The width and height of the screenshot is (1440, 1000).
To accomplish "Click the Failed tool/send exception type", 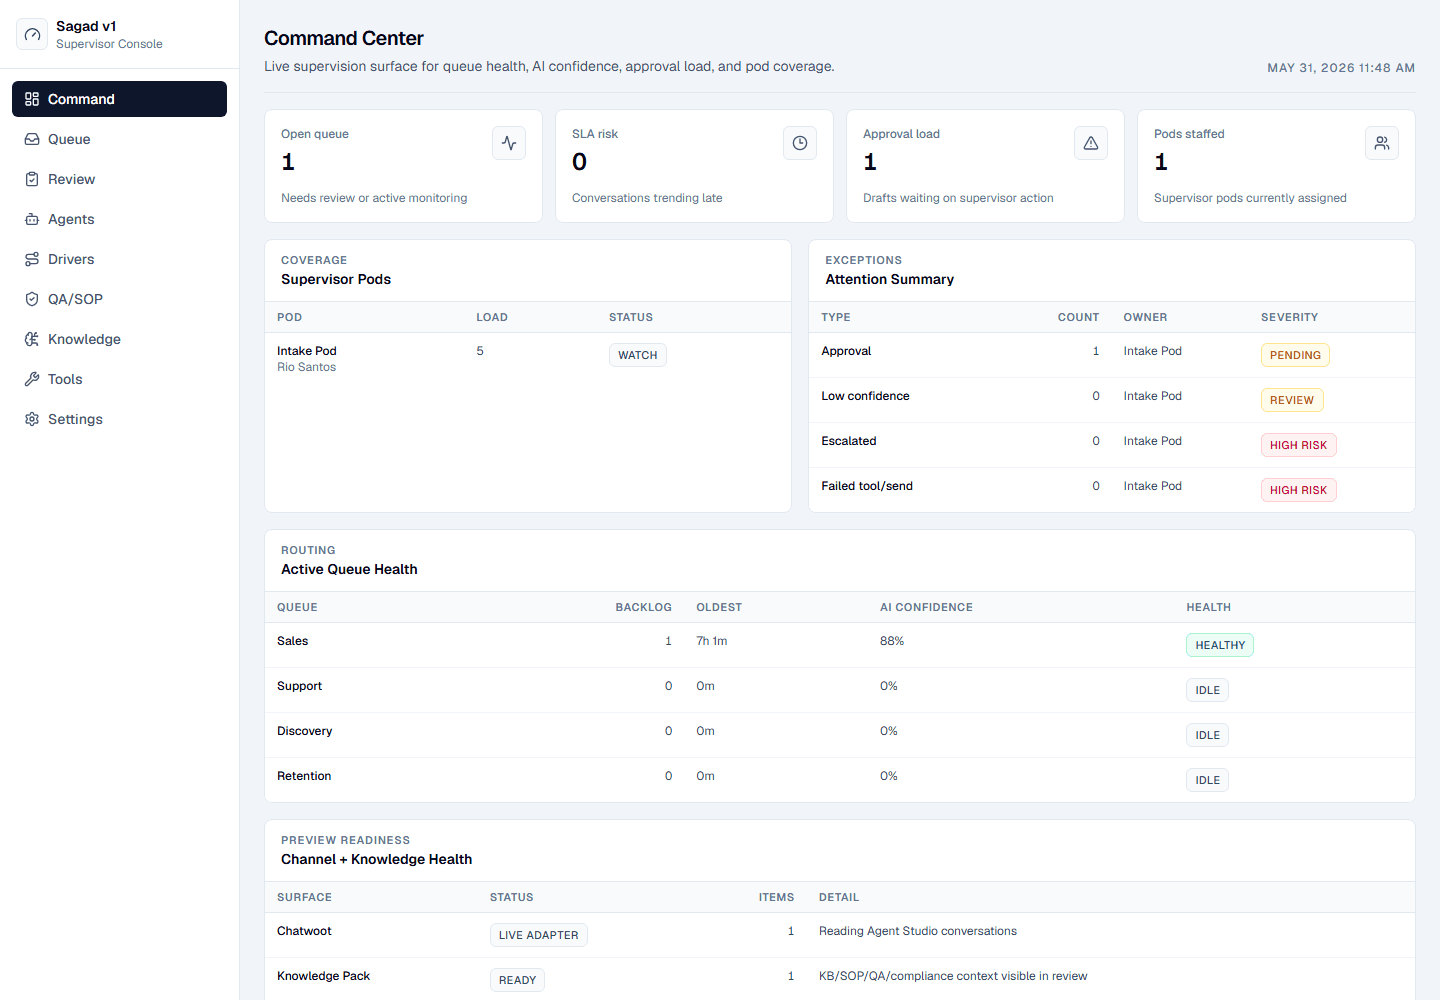I will [867, 486].
